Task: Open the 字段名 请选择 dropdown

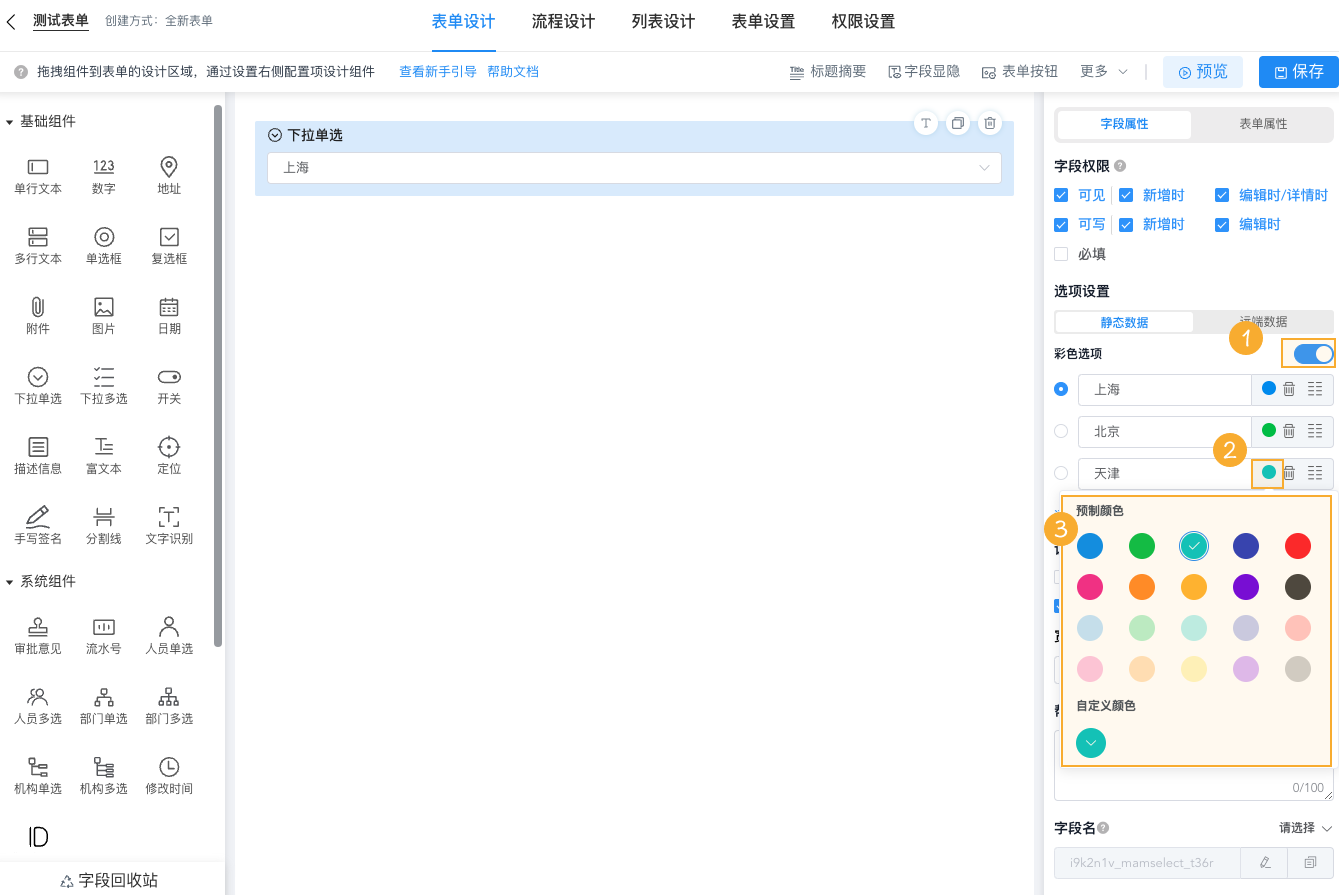Action: pyautogui.click(x=1295, y=827)
